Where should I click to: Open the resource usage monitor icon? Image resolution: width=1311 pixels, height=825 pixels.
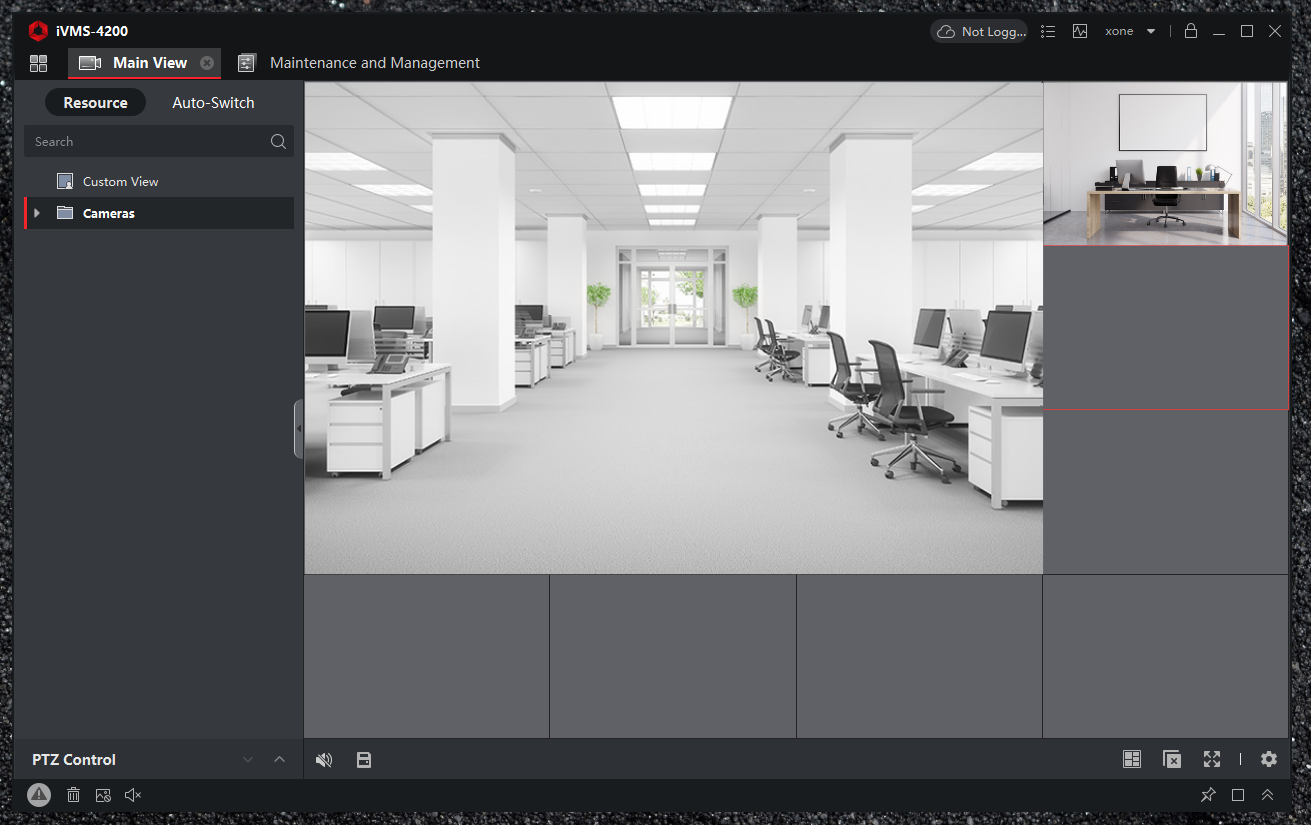(1080, 32)
